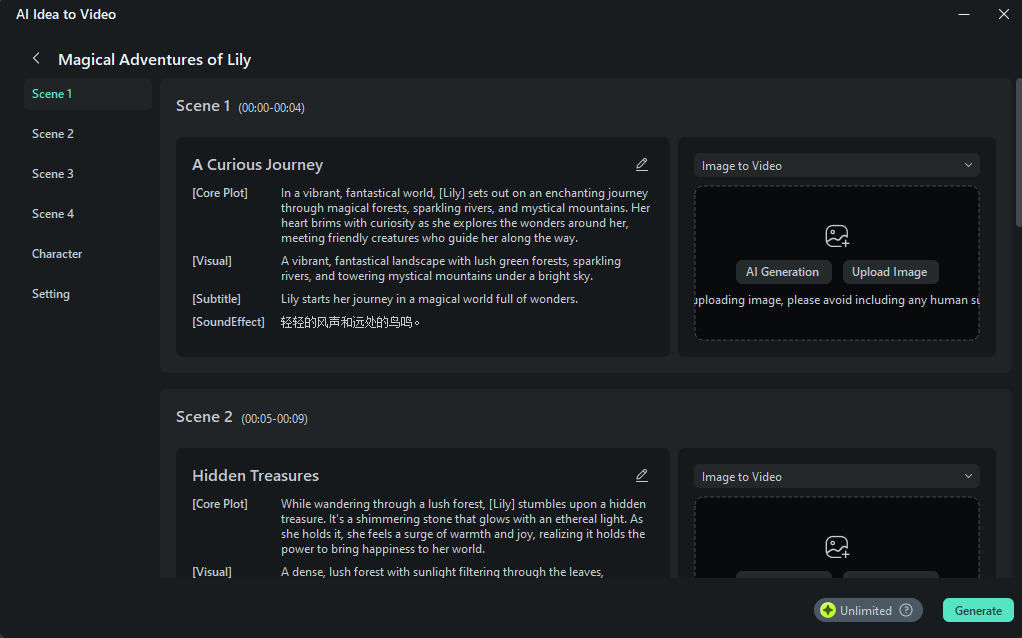Minimize the AI Idea to Video window

pyautogui.click(x=964, y=14)
